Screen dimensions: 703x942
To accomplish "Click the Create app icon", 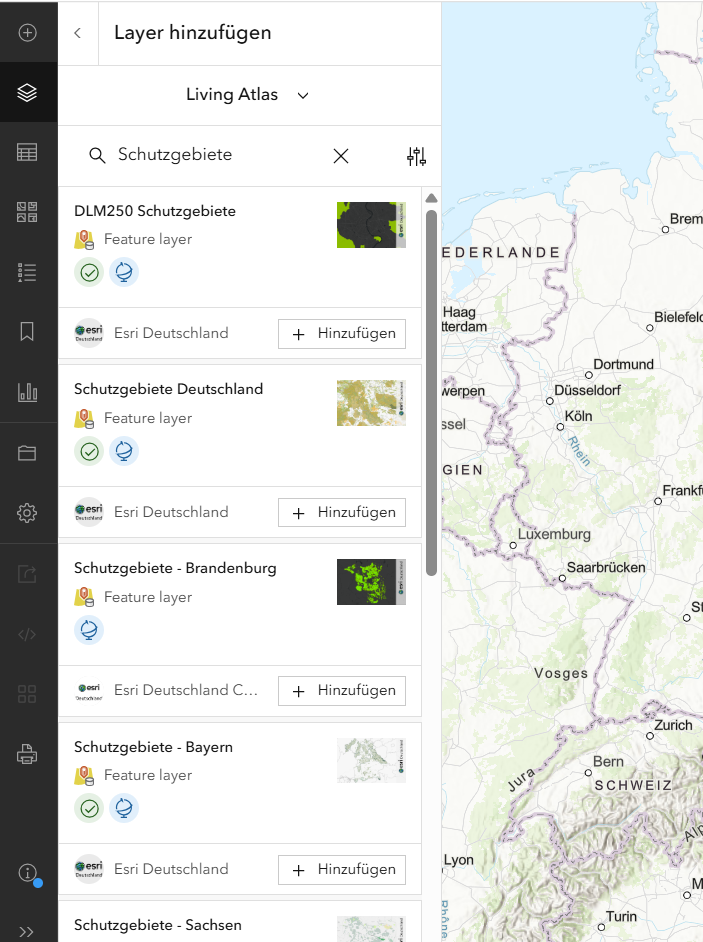I will pyautogui.click(x=28, y=694).
